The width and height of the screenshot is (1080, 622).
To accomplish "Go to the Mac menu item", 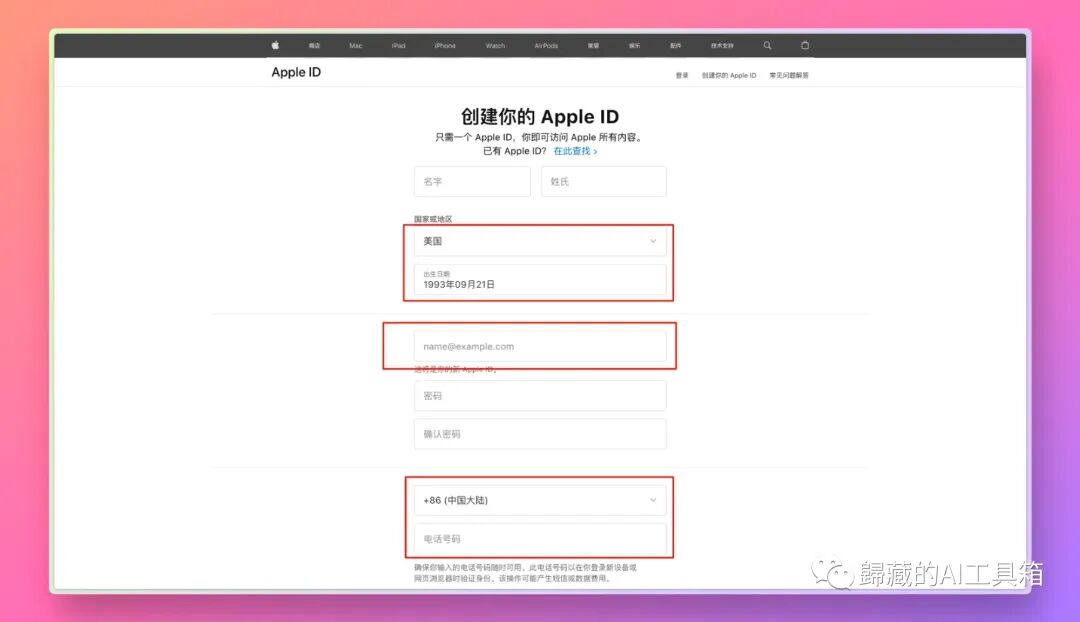I will click(x=355, y=45).
